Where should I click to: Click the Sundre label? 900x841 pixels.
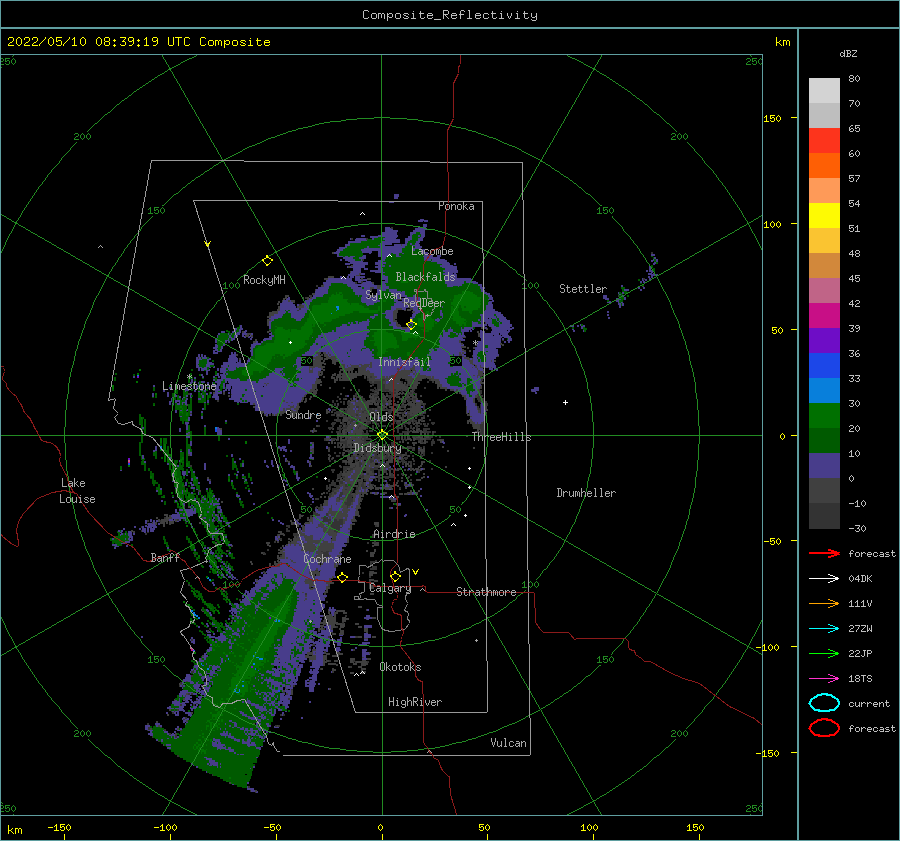click(x=303, y=414)
